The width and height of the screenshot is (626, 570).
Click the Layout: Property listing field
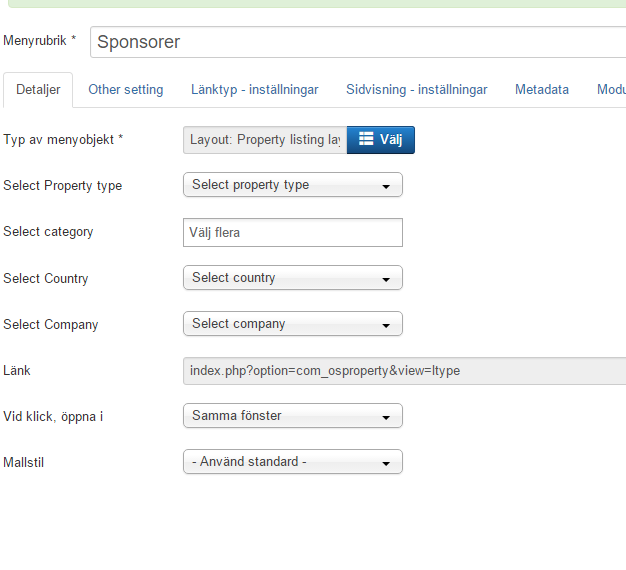pos(265,140)
